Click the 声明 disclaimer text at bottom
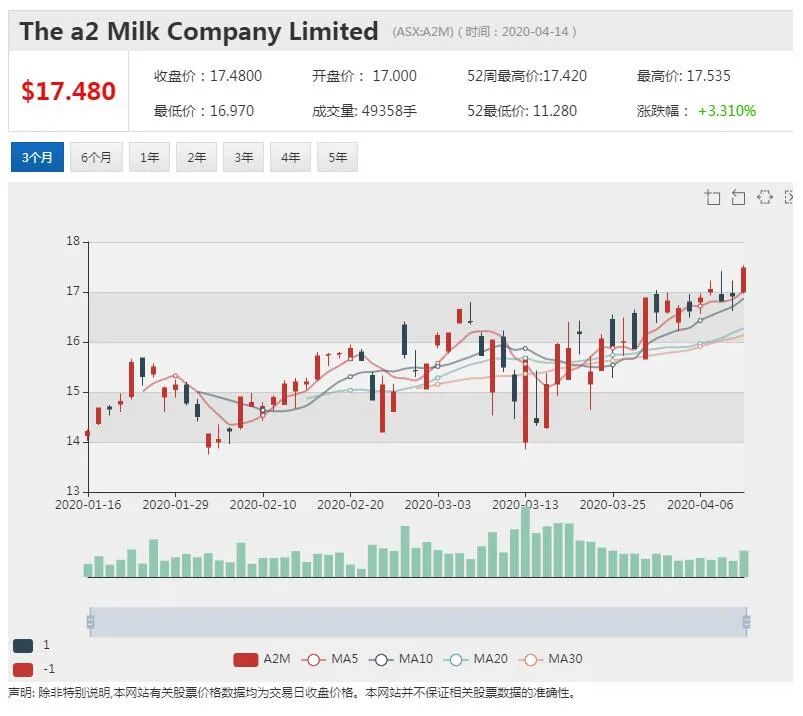This screenshot has height=716, width=803. pos(292,693)
